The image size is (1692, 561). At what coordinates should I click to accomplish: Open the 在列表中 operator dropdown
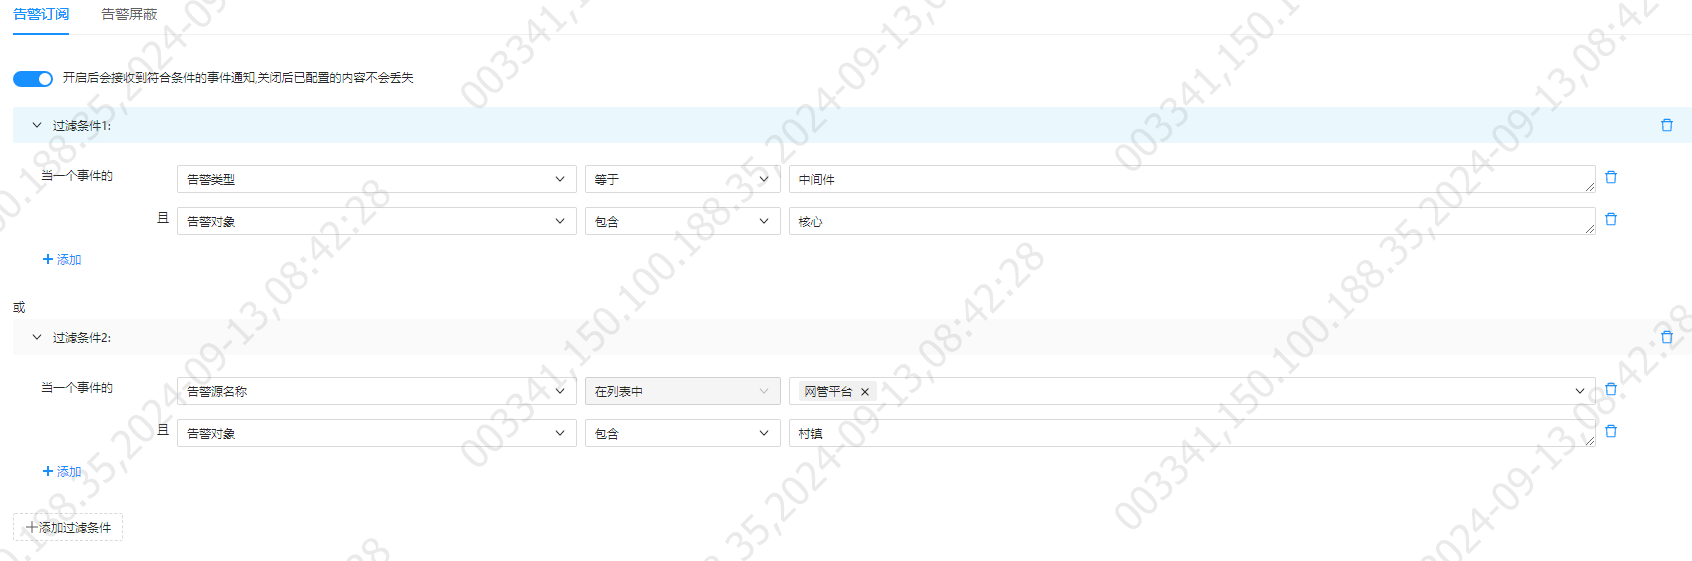(683, 391)
